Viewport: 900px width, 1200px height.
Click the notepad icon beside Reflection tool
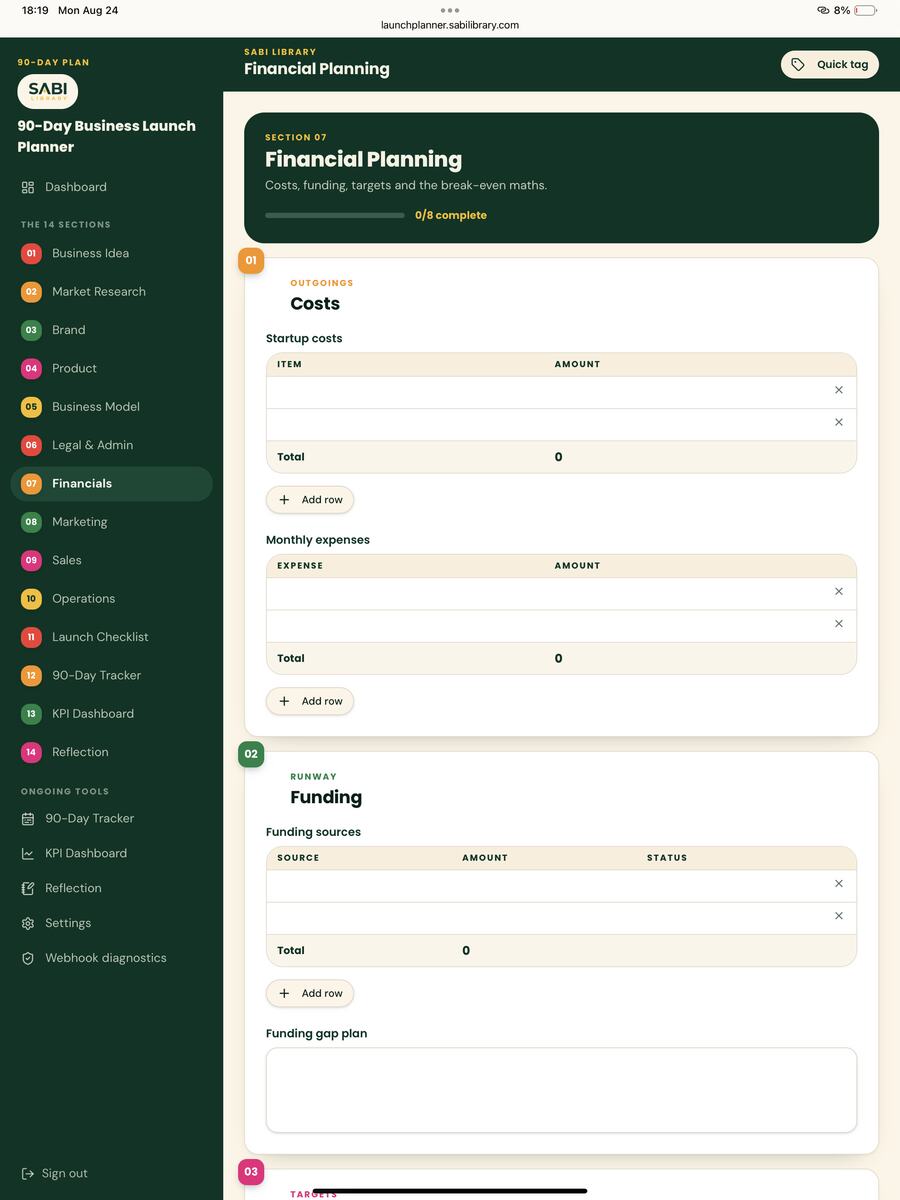click(28, 889)
